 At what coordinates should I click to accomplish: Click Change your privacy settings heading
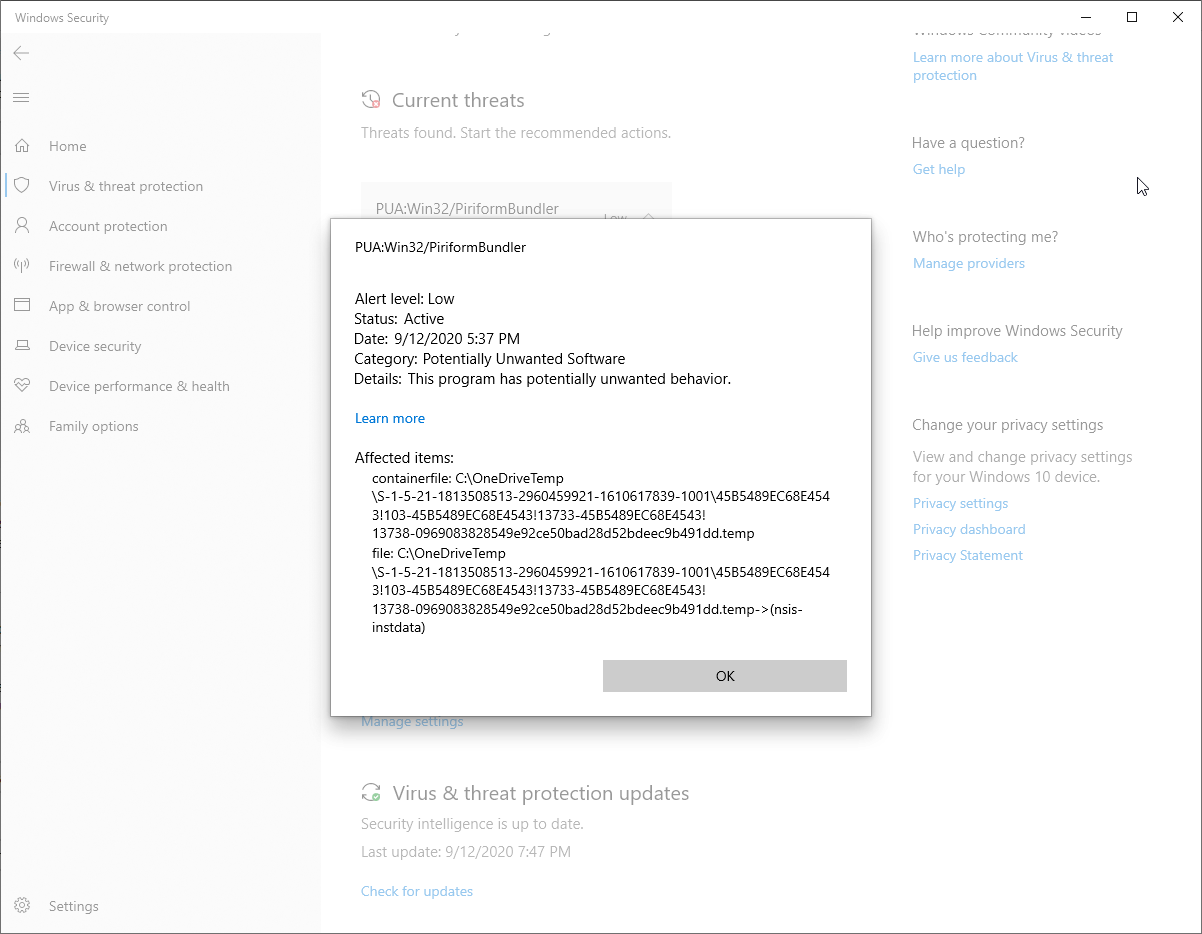[x=1008, y=425]
